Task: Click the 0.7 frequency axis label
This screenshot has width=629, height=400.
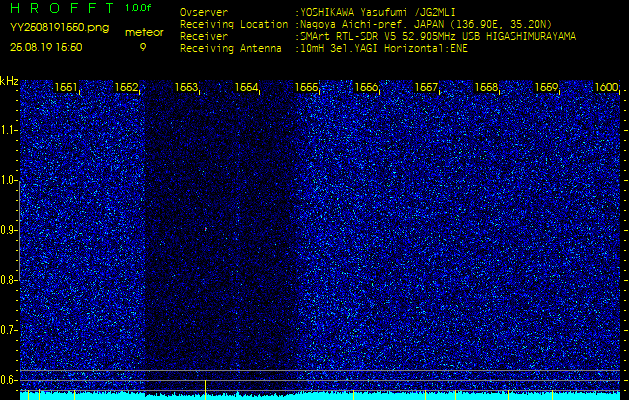Action: pyautogui.click(x=8, y=330)
